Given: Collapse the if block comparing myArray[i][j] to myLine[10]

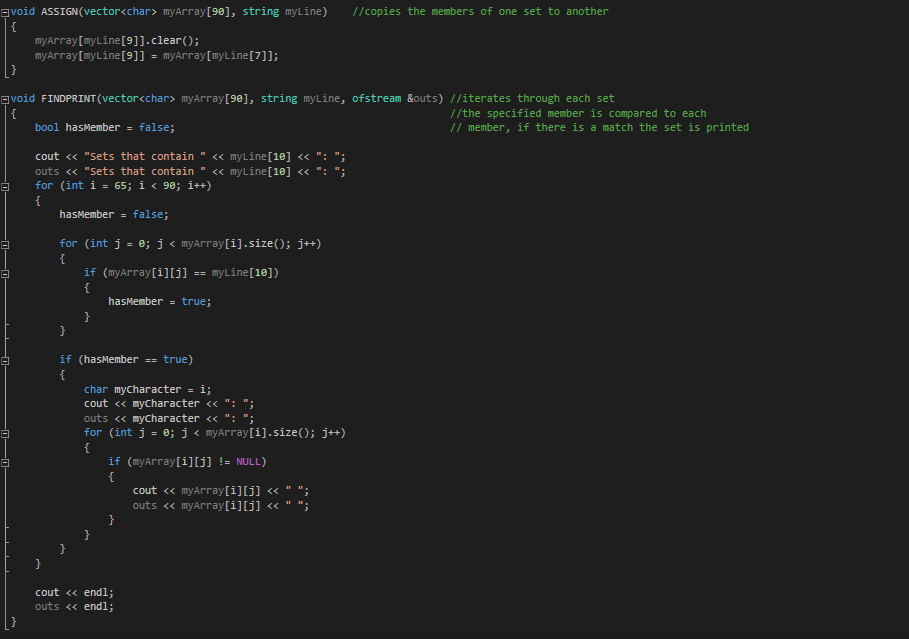Looking at the screenshot, I should (x=4, y=272).
